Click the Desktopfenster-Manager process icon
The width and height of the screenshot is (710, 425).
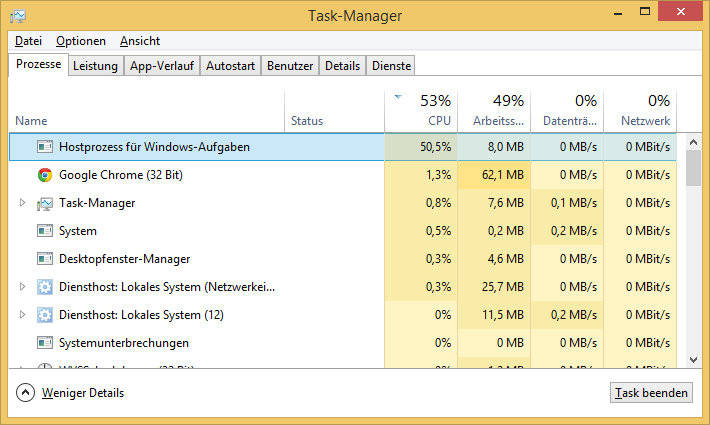pyautogui.click(x=45, y=259)
